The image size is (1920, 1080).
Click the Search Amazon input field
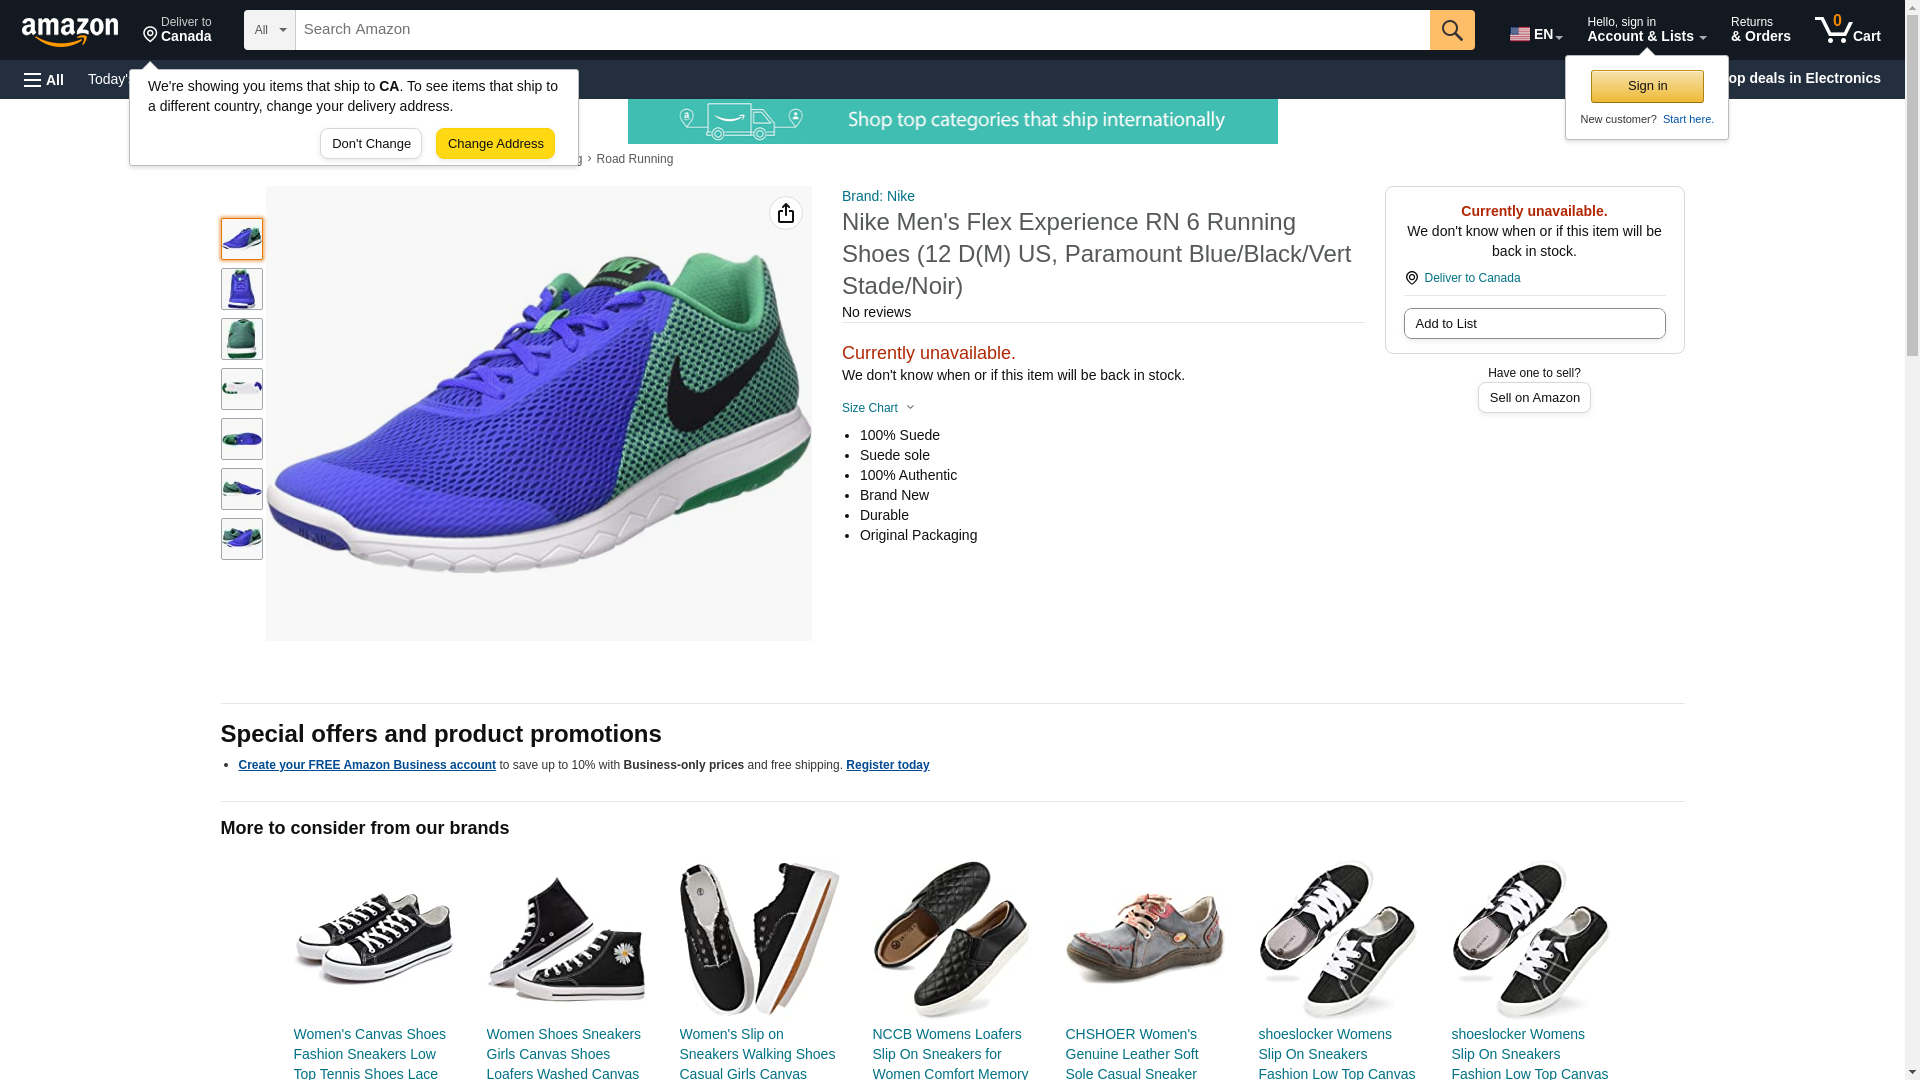coord(861,30)
